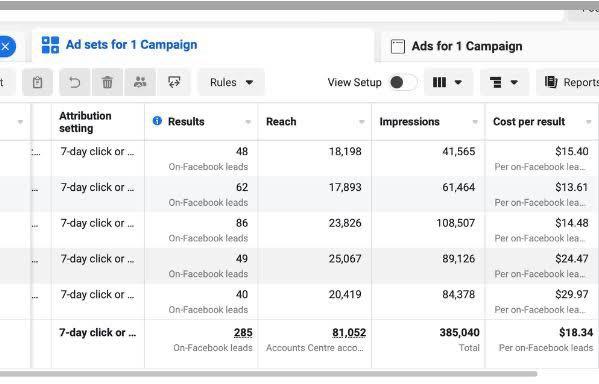Viewport: 599px width, 384px height.
Task: Click the reach value 20,419
Action: point(345,295)
